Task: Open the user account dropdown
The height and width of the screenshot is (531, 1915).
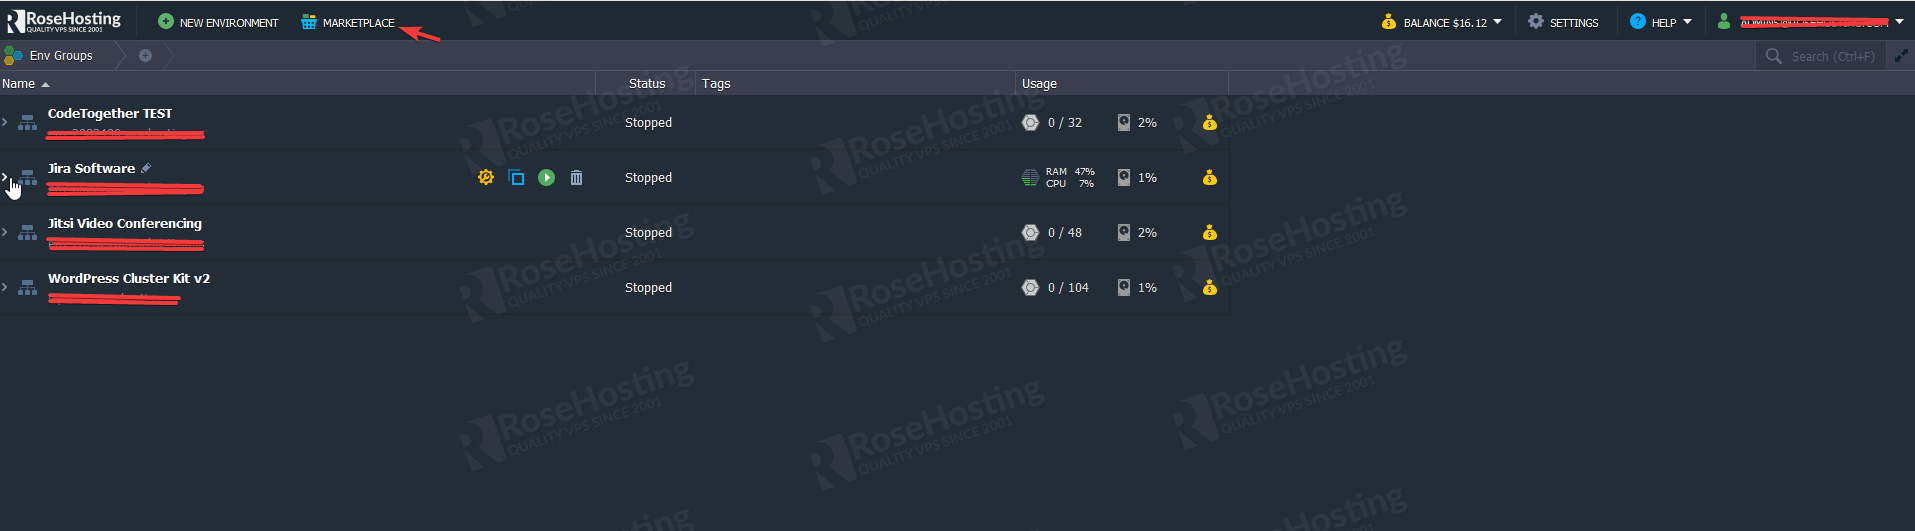Action: coord(1810,22)
